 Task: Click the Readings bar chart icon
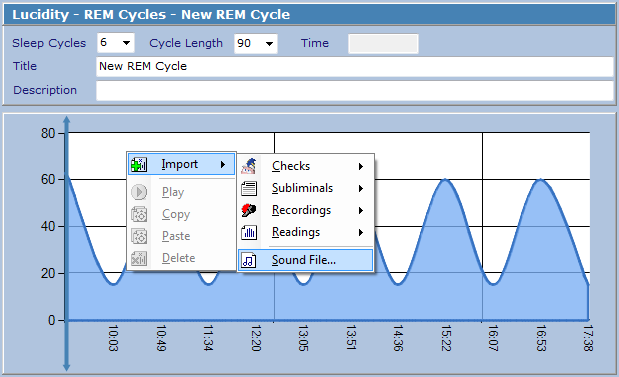coord(249,232)
